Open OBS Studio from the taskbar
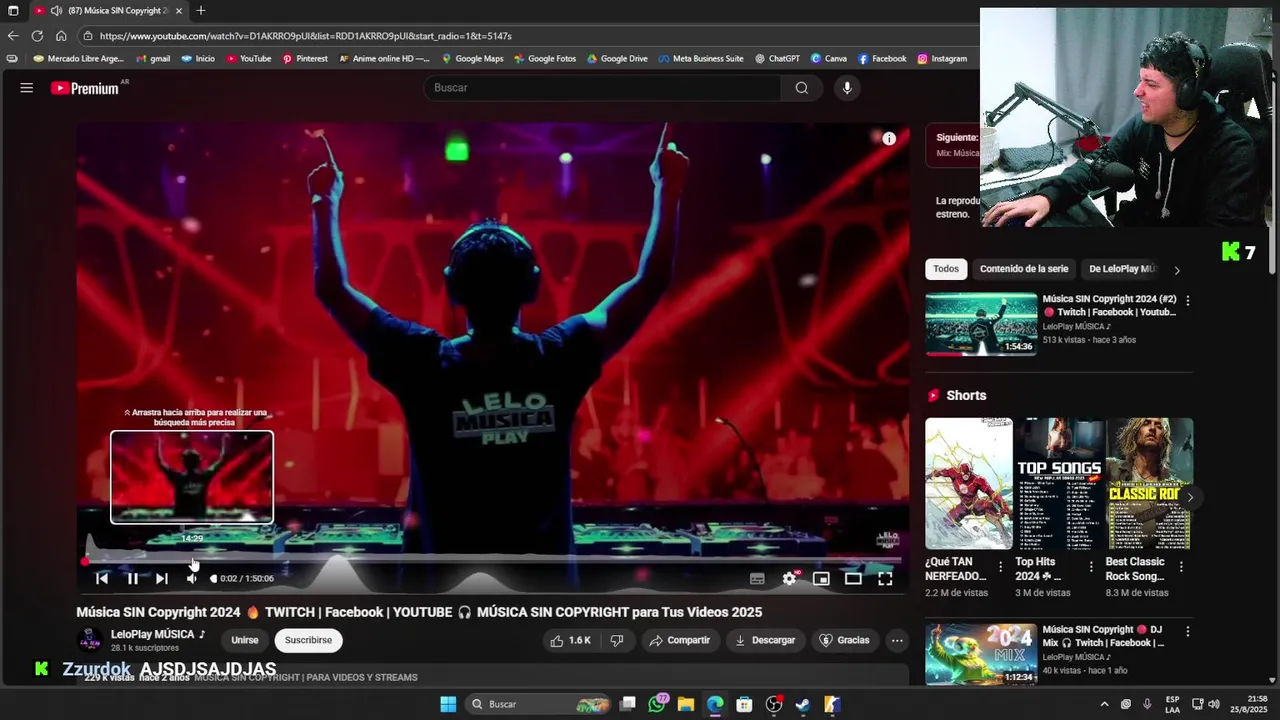The image size is (1280, 720). (774, 704)
